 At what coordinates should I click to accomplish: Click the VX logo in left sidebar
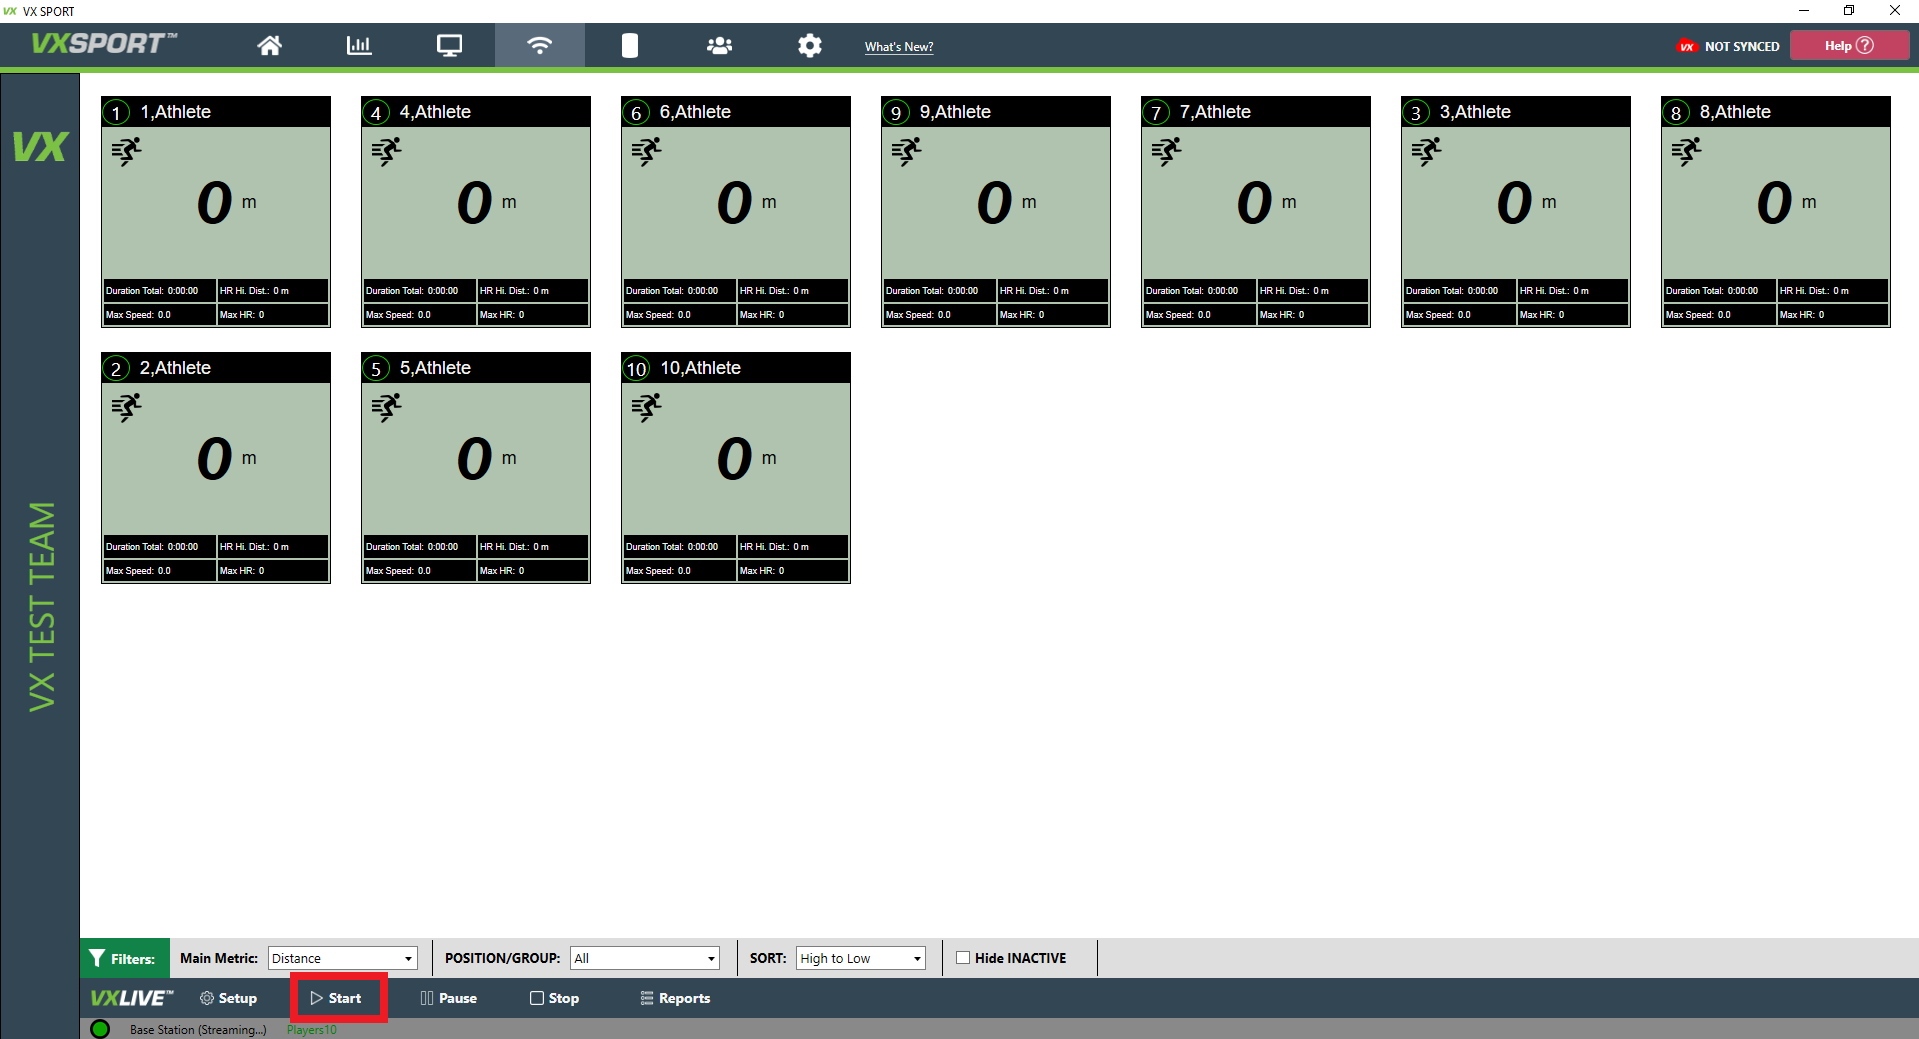(40, 147)
